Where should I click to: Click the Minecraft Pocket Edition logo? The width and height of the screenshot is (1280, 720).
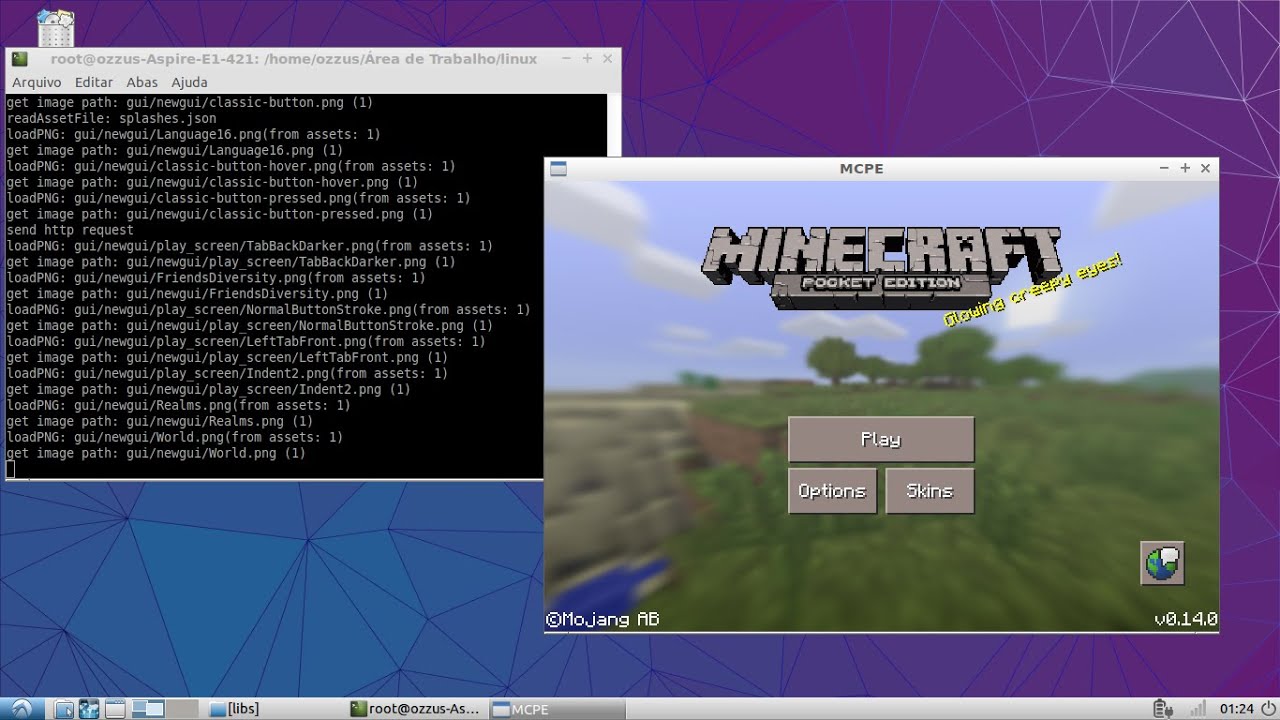880,266
